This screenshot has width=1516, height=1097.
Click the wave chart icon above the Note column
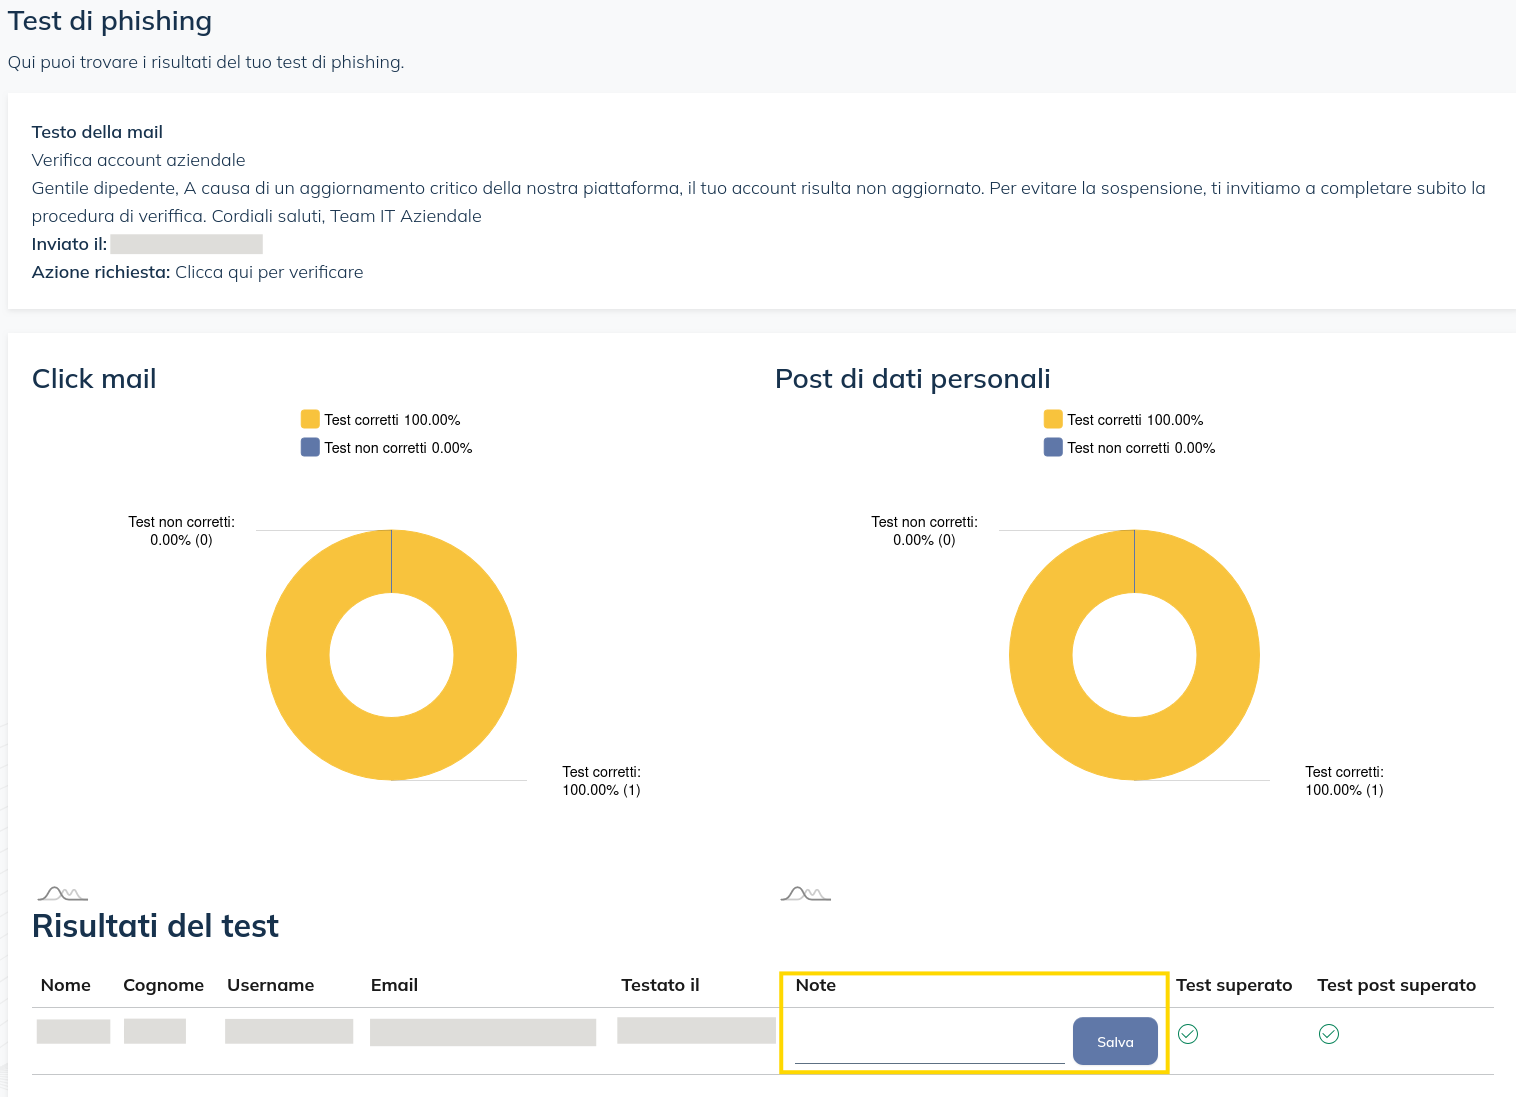(x=805, y=893)
